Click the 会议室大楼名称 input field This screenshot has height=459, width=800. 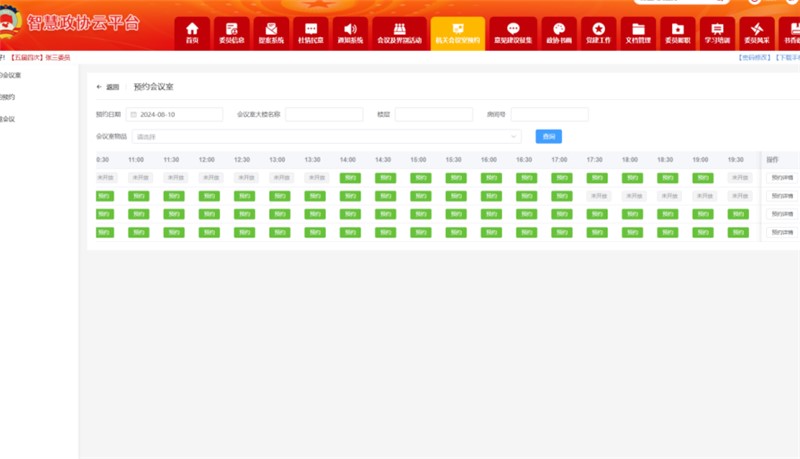324,115
